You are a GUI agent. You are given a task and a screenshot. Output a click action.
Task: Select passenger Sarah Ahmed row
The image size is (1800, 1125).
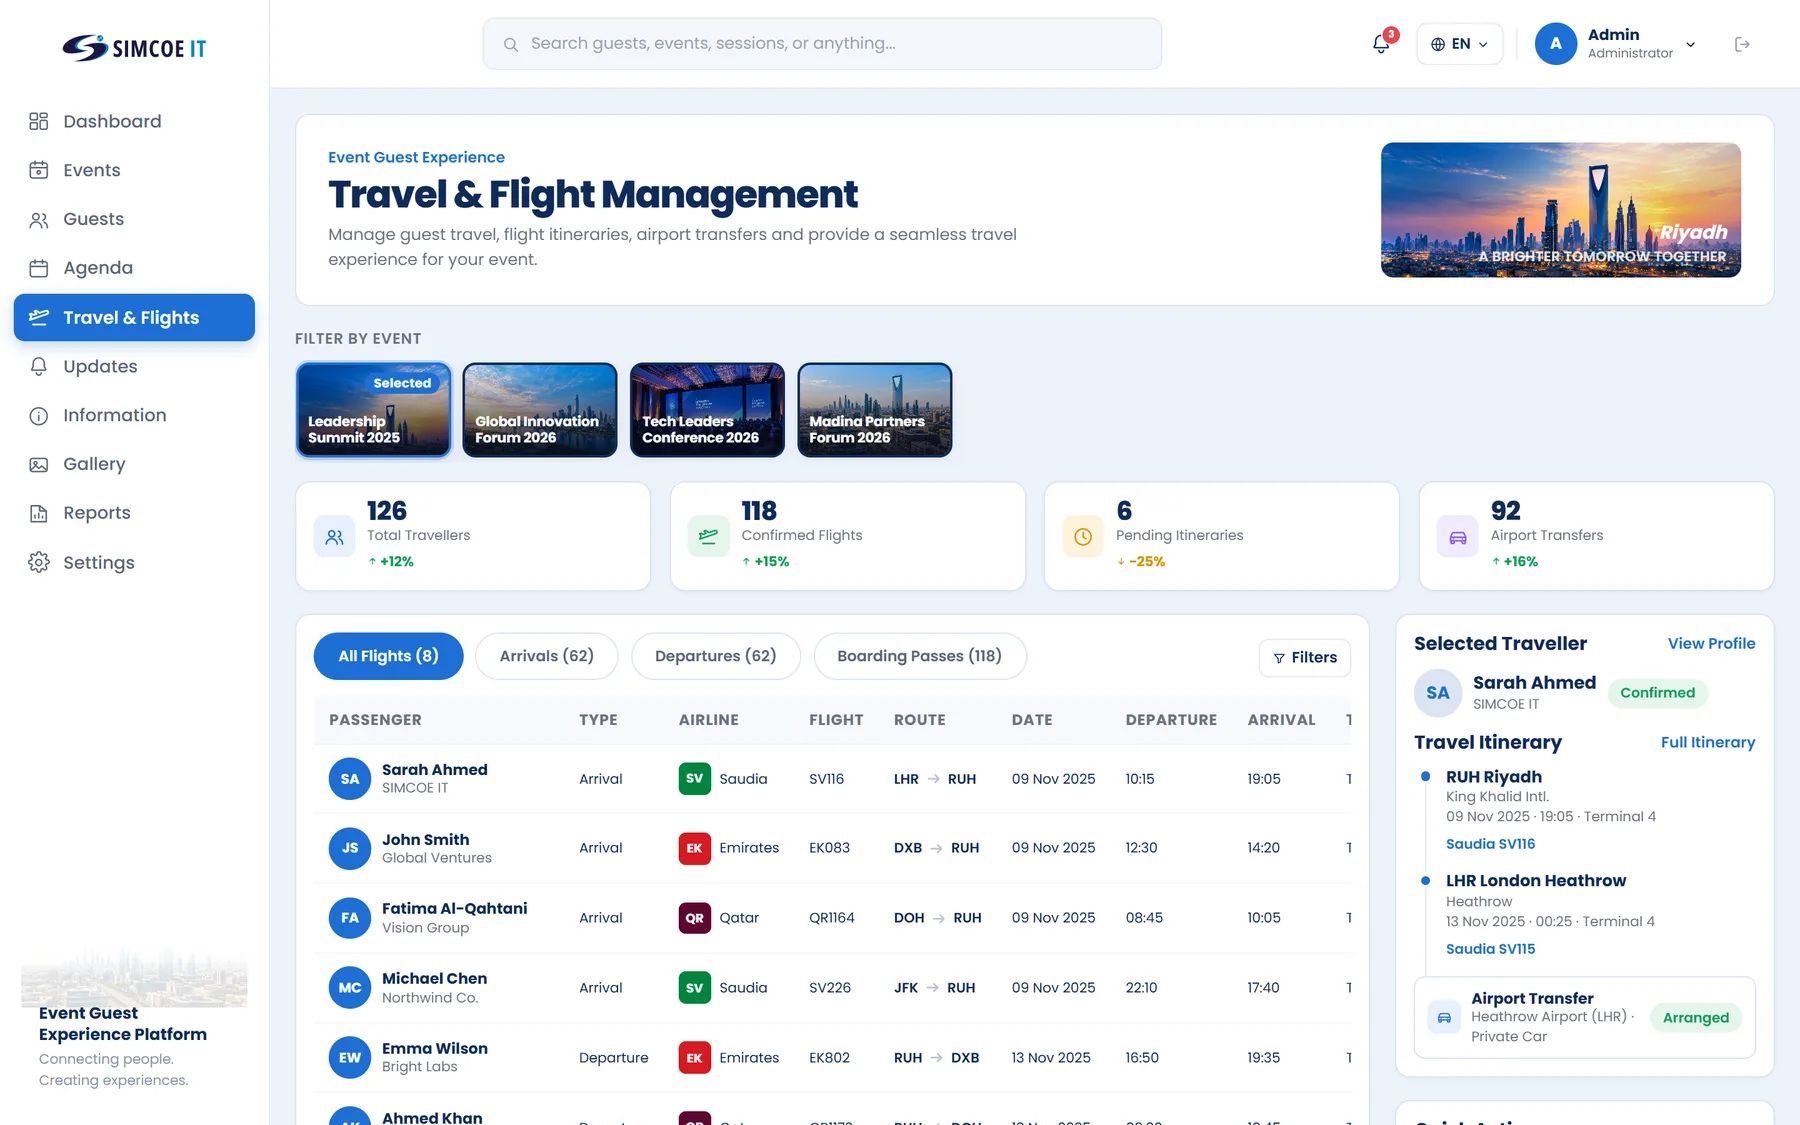833,779
